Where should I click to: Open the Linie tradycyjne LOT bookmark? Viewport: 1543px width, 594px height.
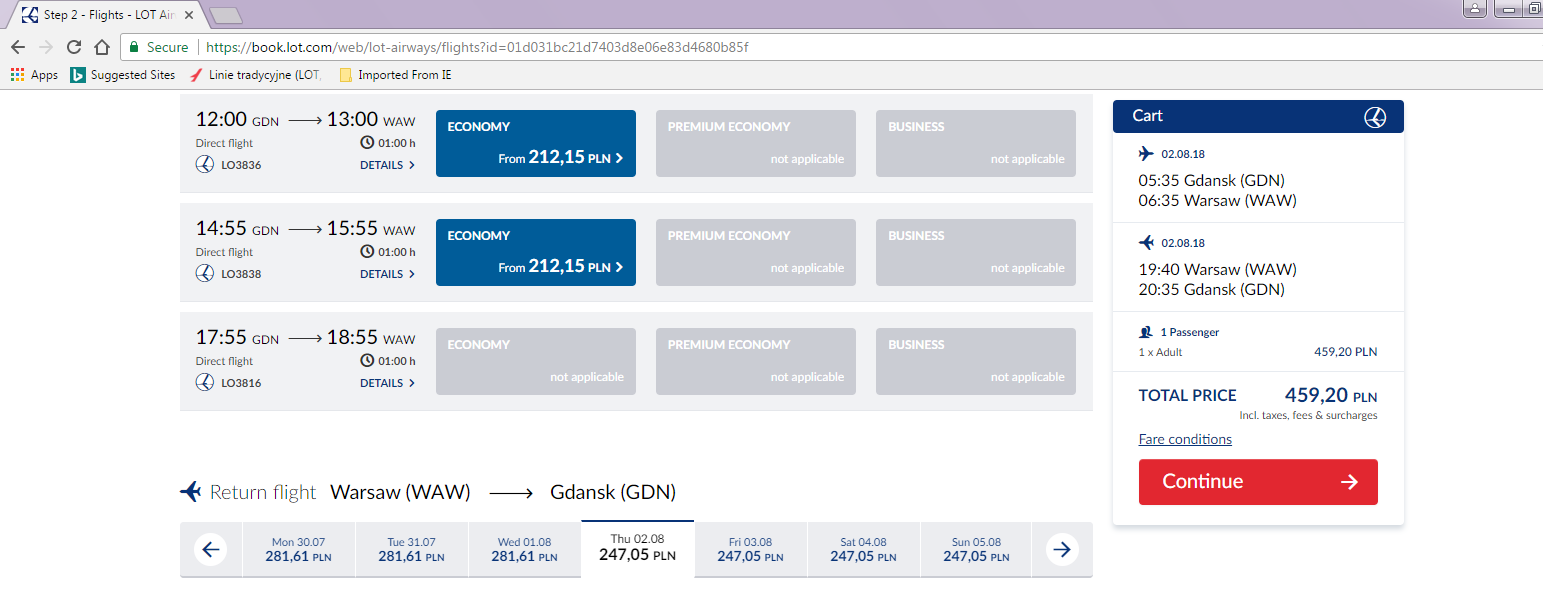click(255, 75)
